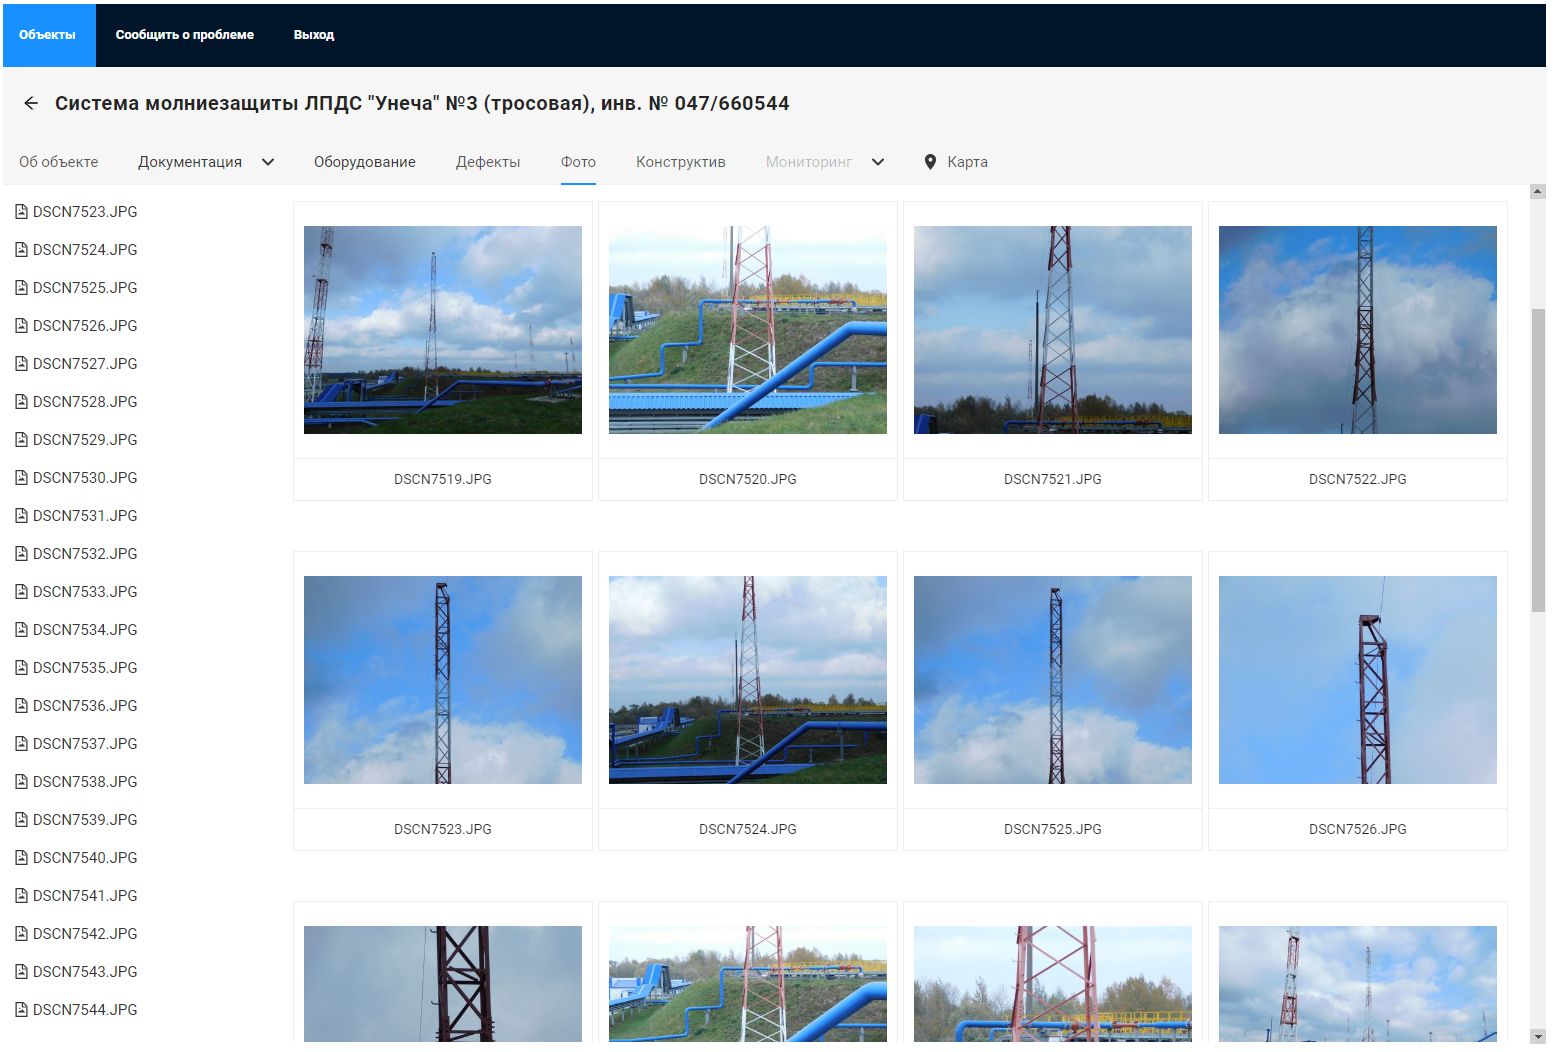The width and height of the screenshot is (1555, 1052).
Task: Open the DSCN7524.JPG photo thumbnail
Action: (748, 680)
